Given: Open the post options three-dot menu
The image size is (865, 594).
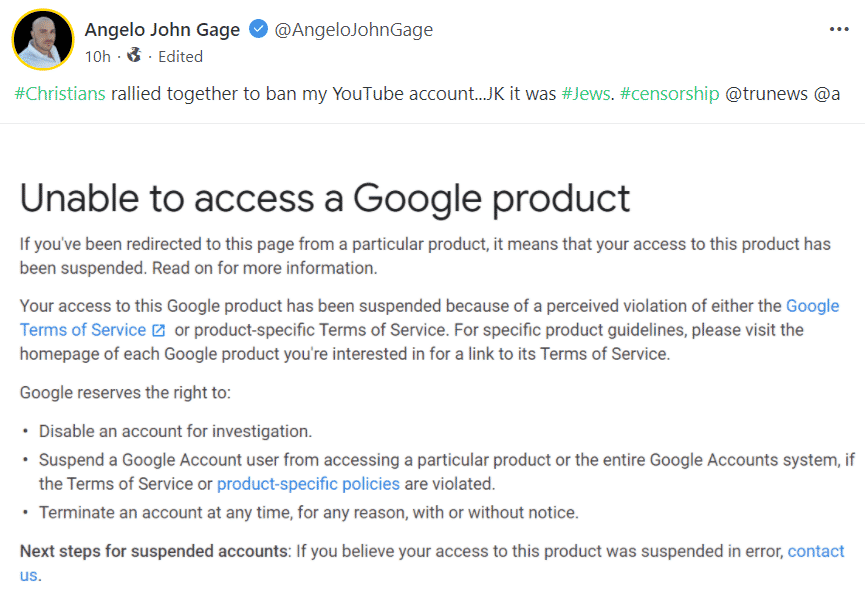Looking at the screenshot, I should (839, 29).
